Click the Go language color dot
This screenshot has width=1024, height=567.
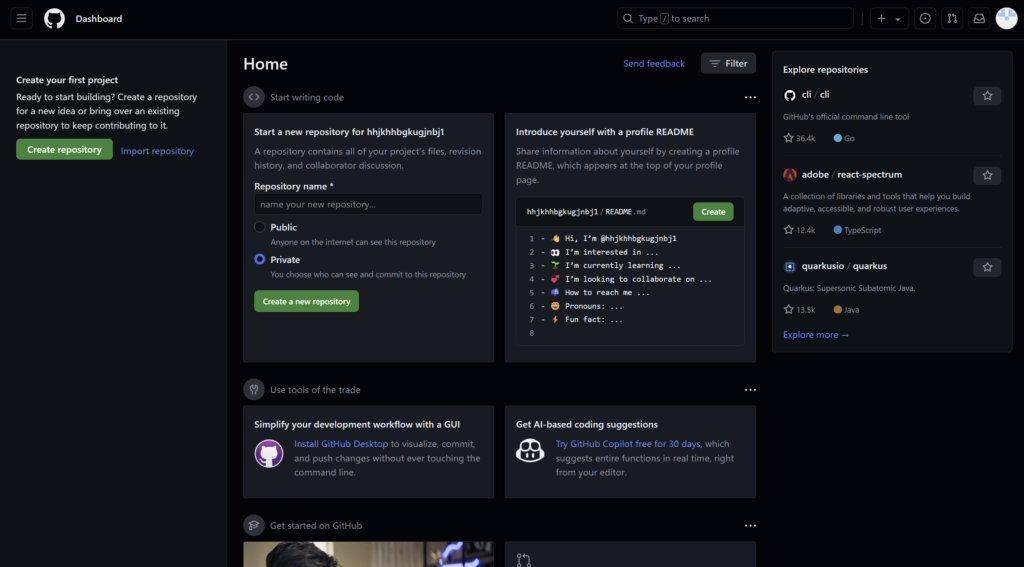tap(838, 138)
